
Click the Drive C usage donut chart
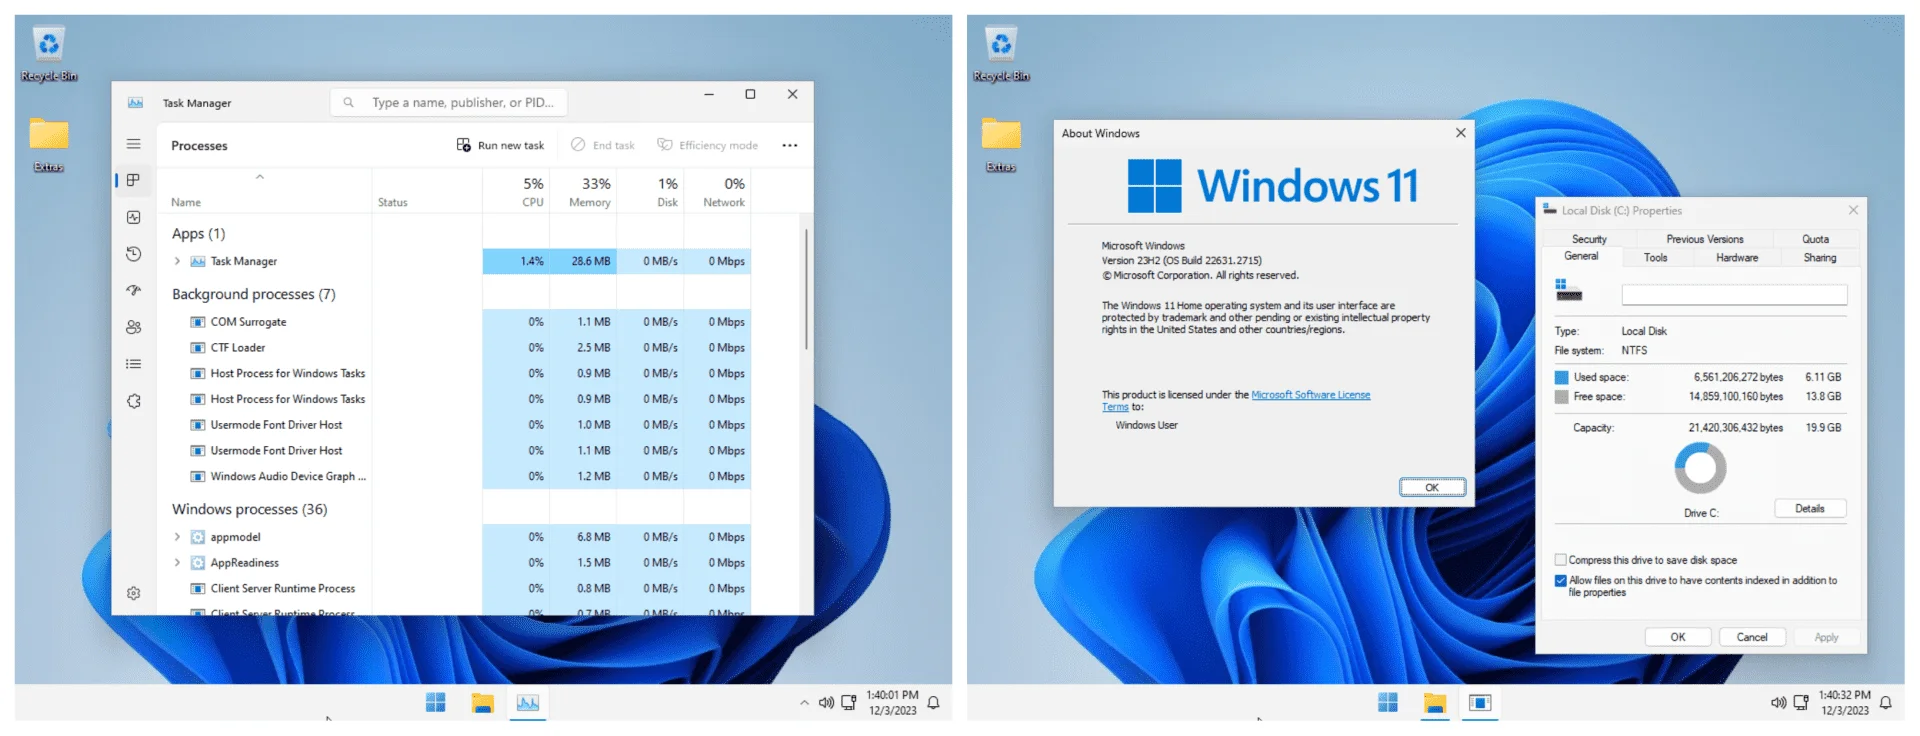(x=1700, y=468)
